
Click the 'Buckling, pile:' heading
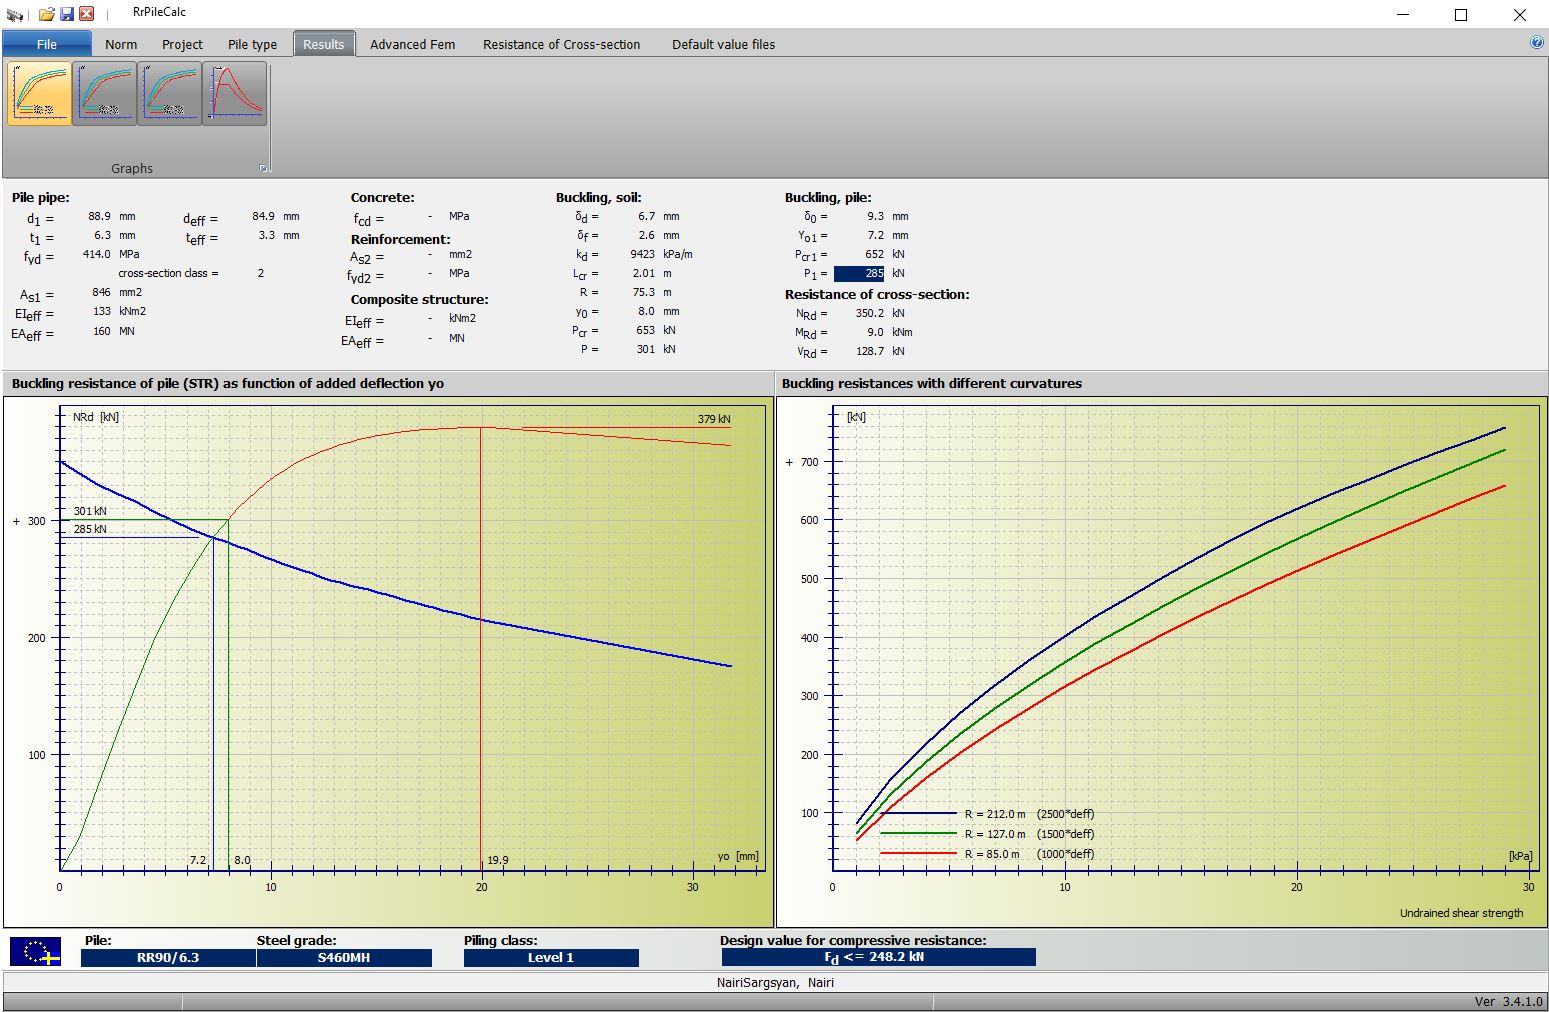(828, 198)
